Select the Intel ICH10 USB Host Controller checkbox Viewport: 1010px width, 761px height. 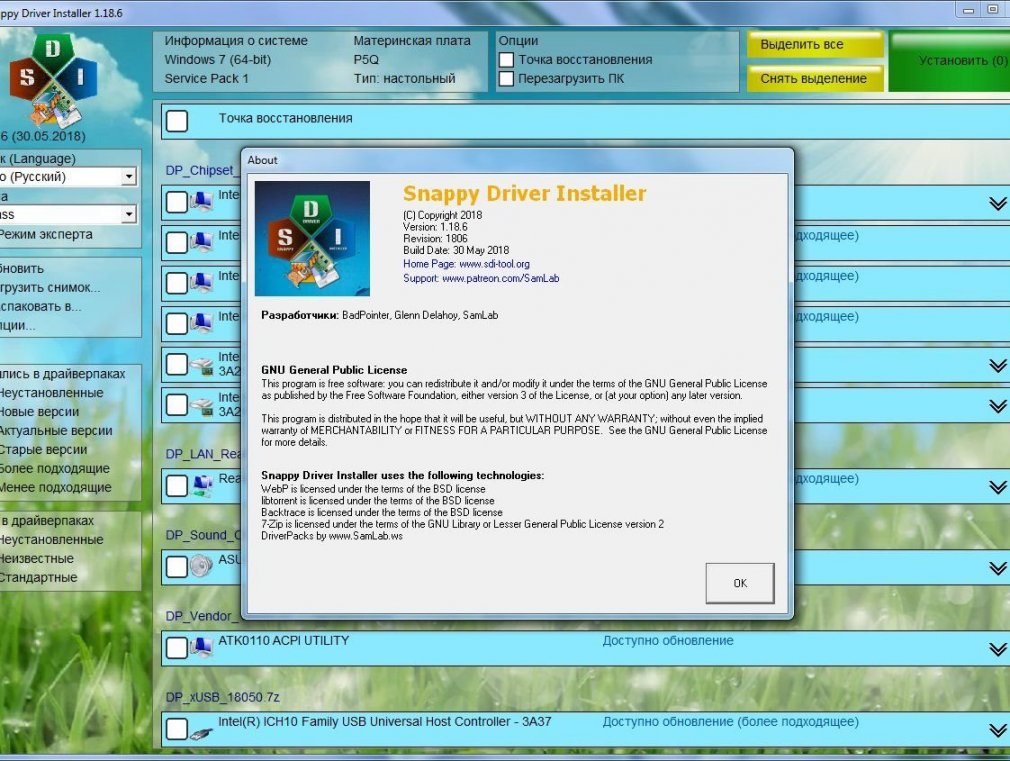(x=176, y=729)
